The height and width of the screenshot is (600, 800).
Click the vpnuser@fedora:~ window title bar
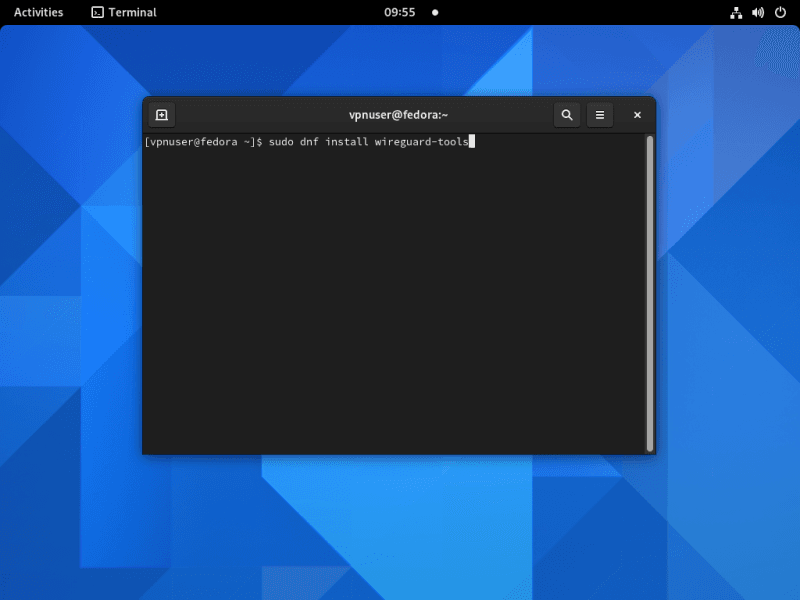point(398,115)
